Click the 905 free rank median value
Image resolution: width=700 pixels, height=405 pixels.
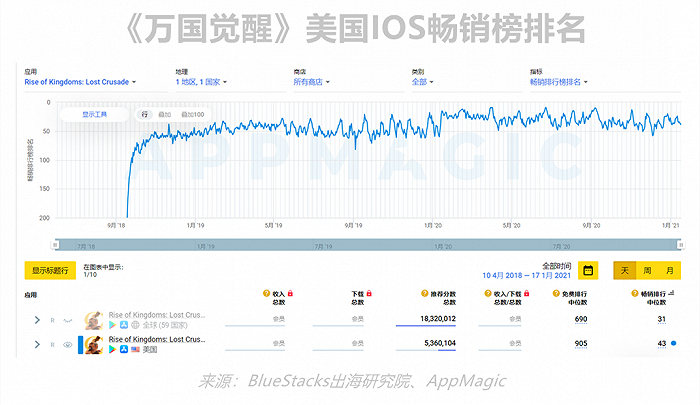(581, 343)
